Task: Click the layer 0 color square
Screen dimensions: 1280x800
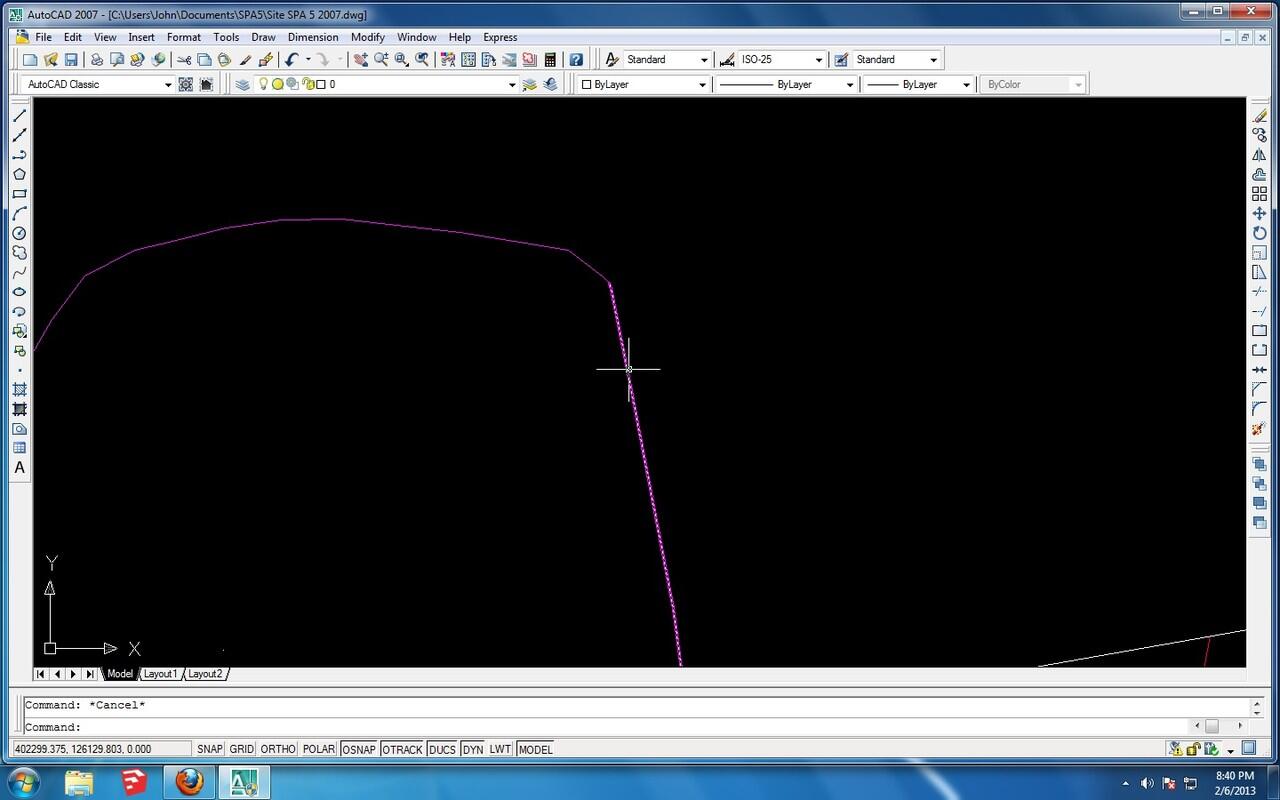Action: pos(322,85)
